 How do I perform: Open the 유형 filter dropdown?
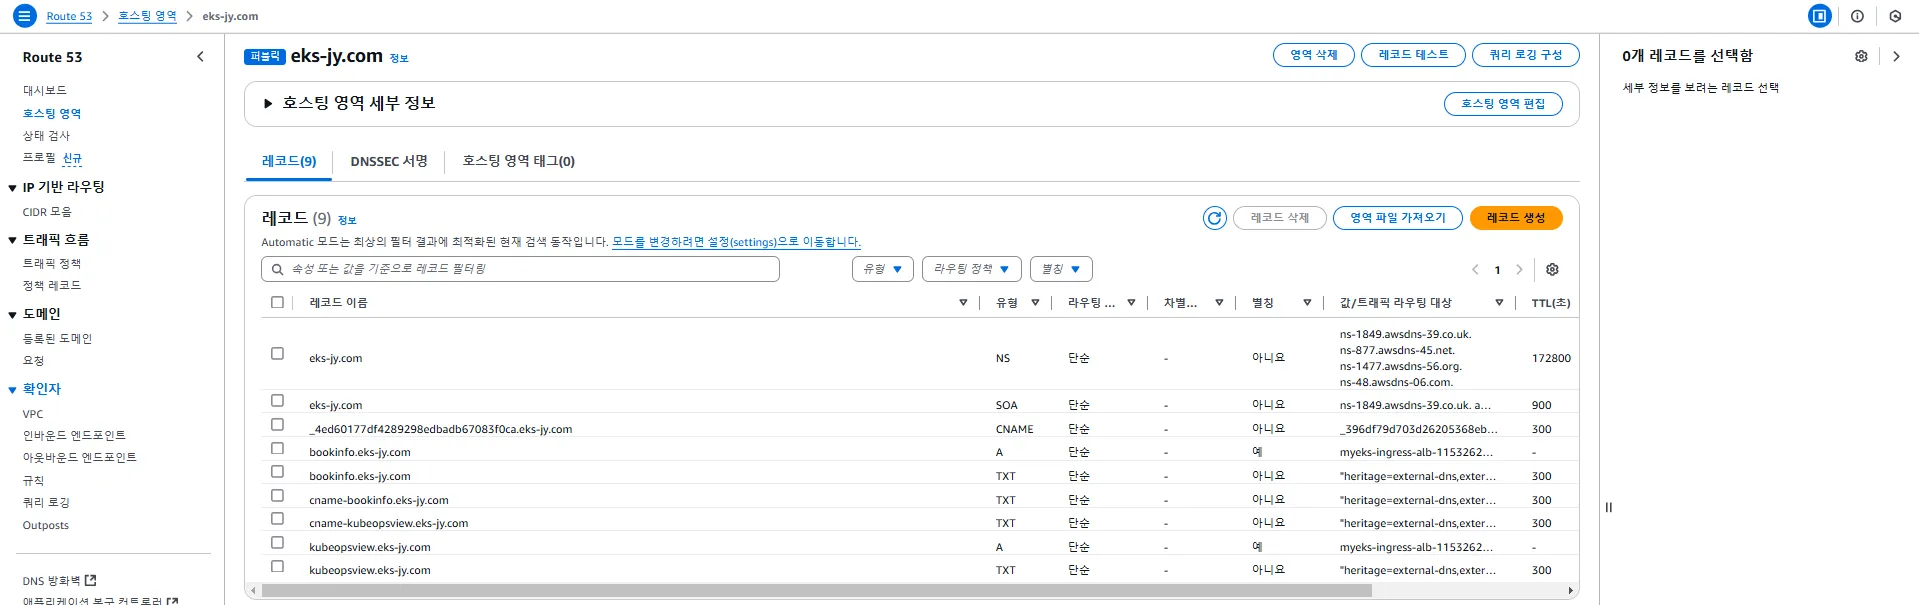pos(882,269)
